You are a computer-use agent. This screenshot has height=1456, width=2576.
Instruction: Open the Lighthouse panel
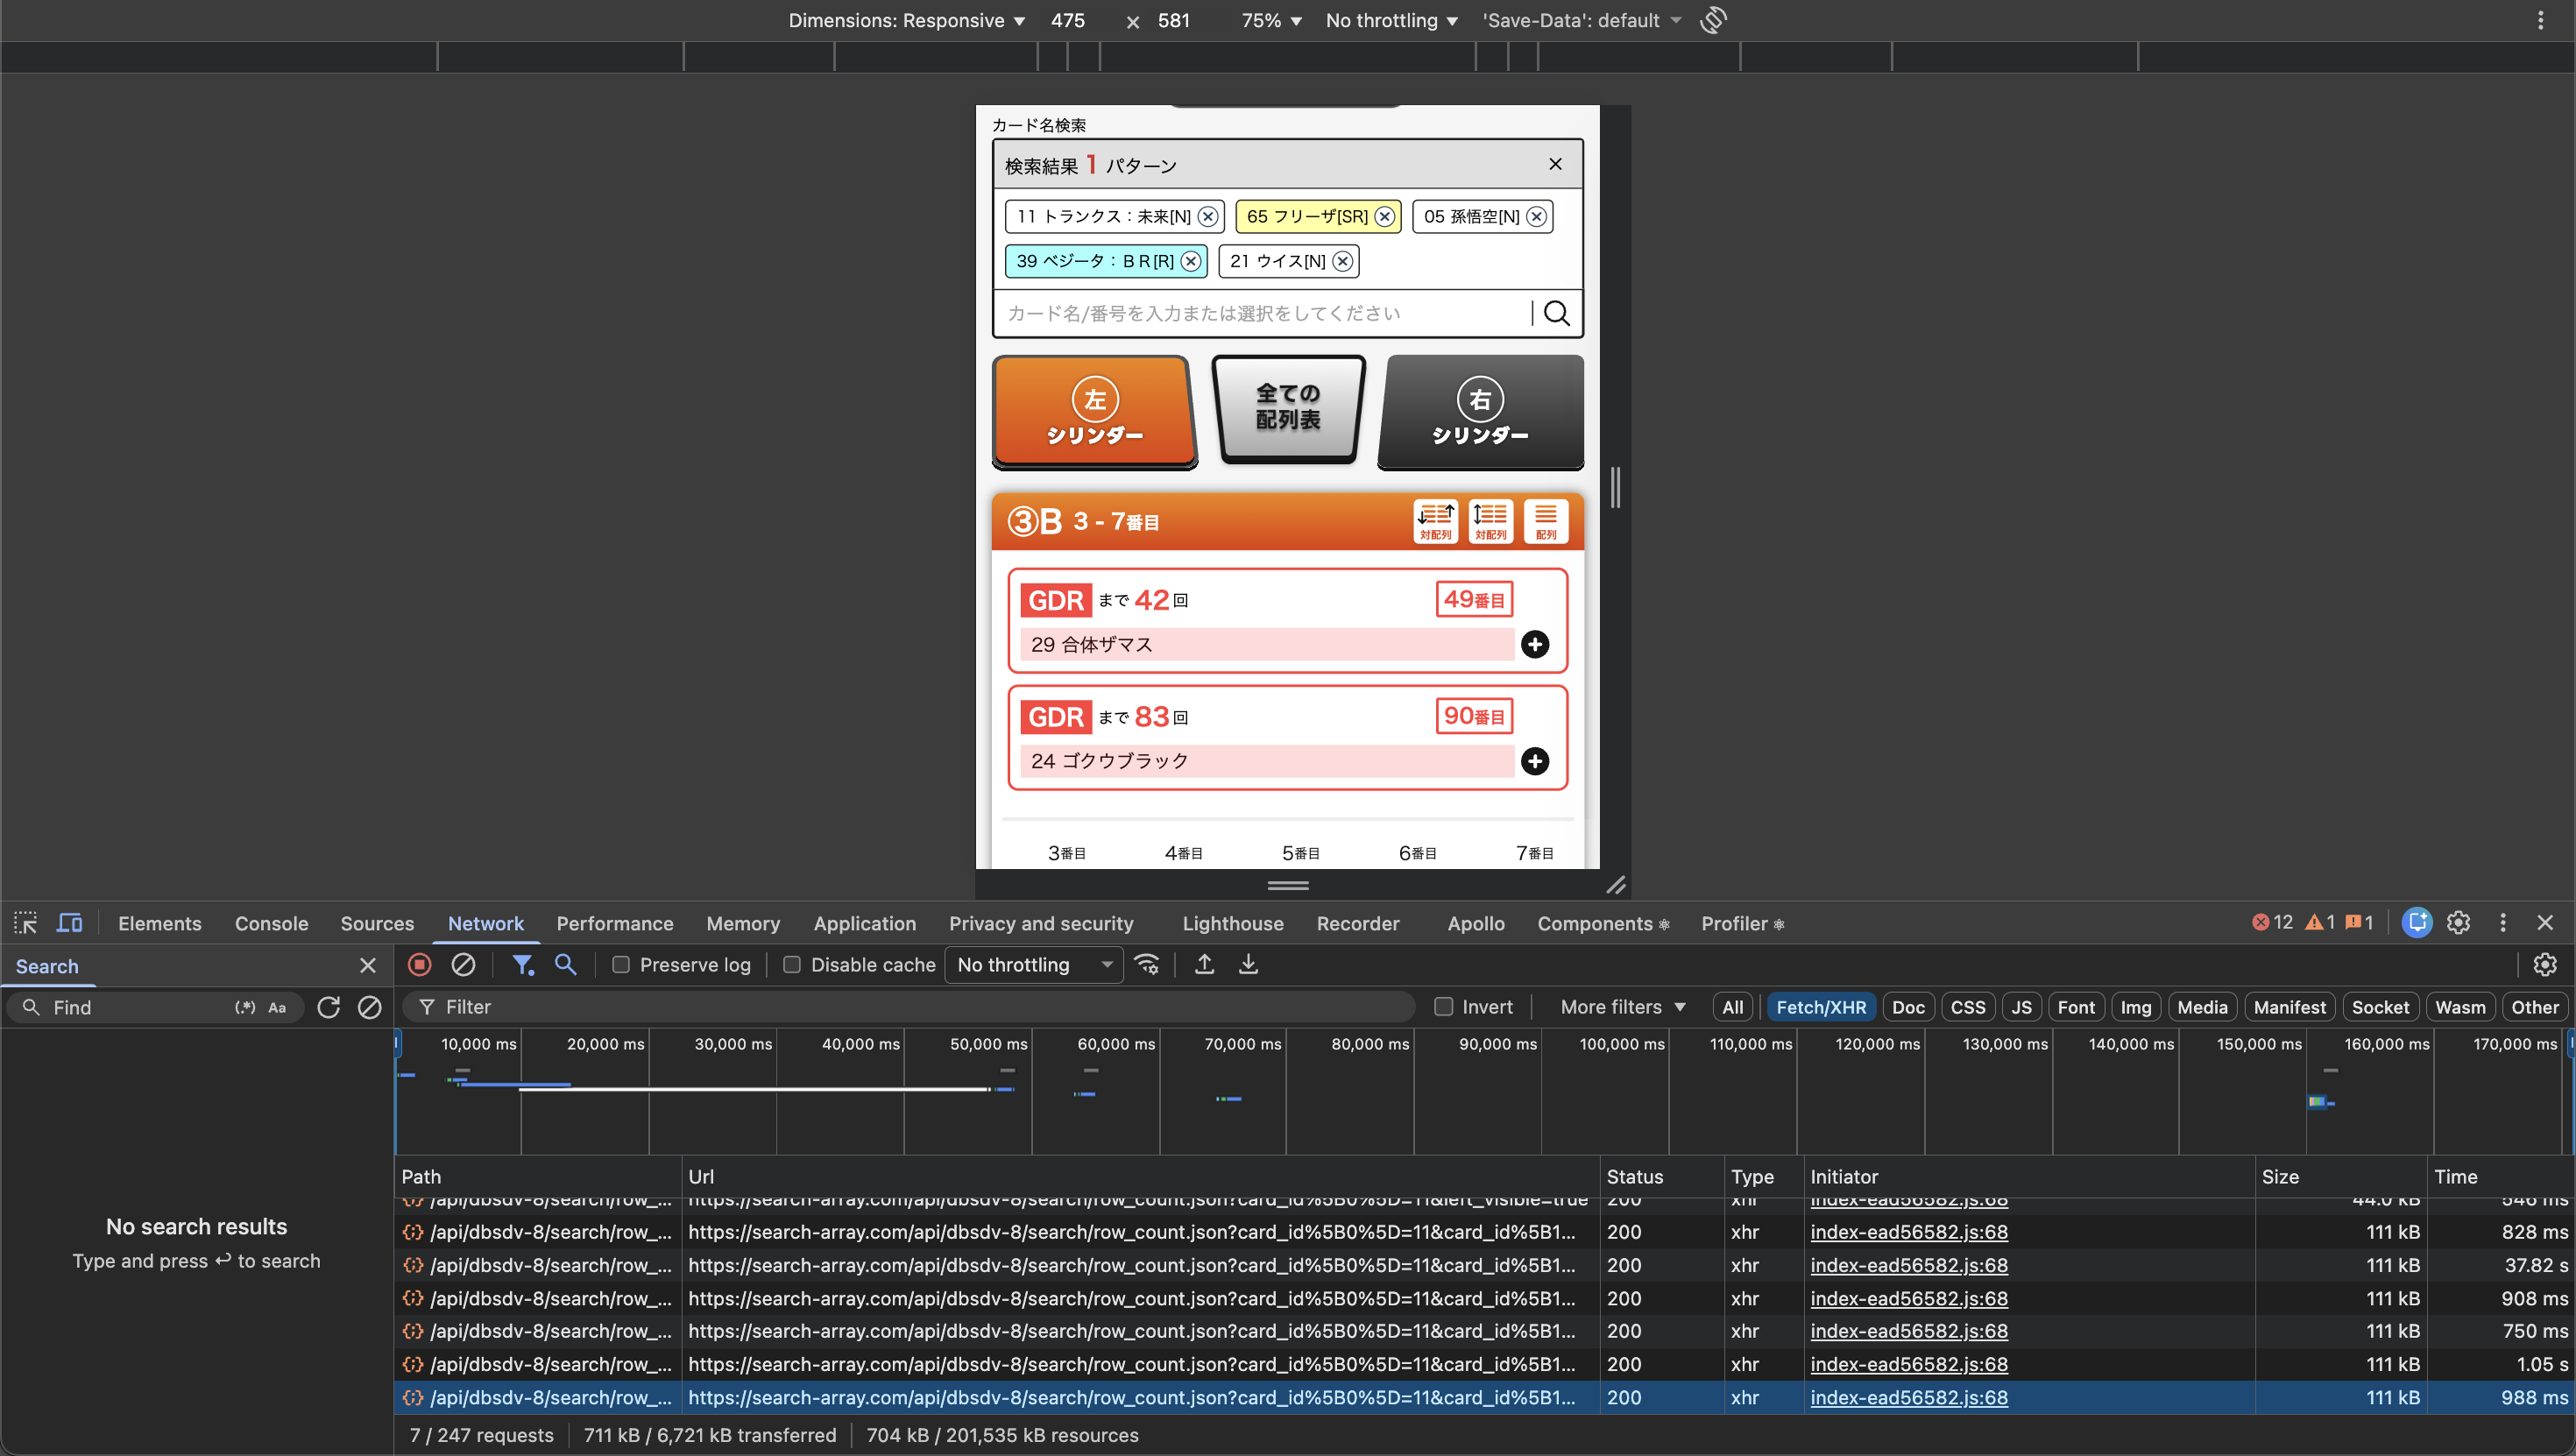[x=1232, y=923]
